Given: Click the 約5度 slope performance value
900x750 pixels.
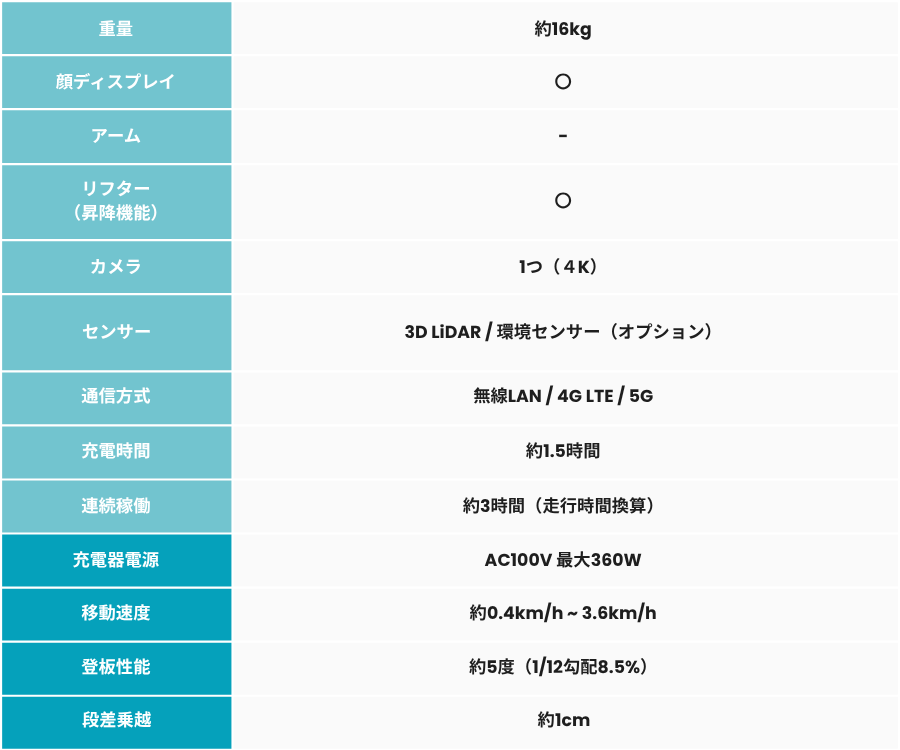Looking at the screenshot, I should (x=563, y=667).
